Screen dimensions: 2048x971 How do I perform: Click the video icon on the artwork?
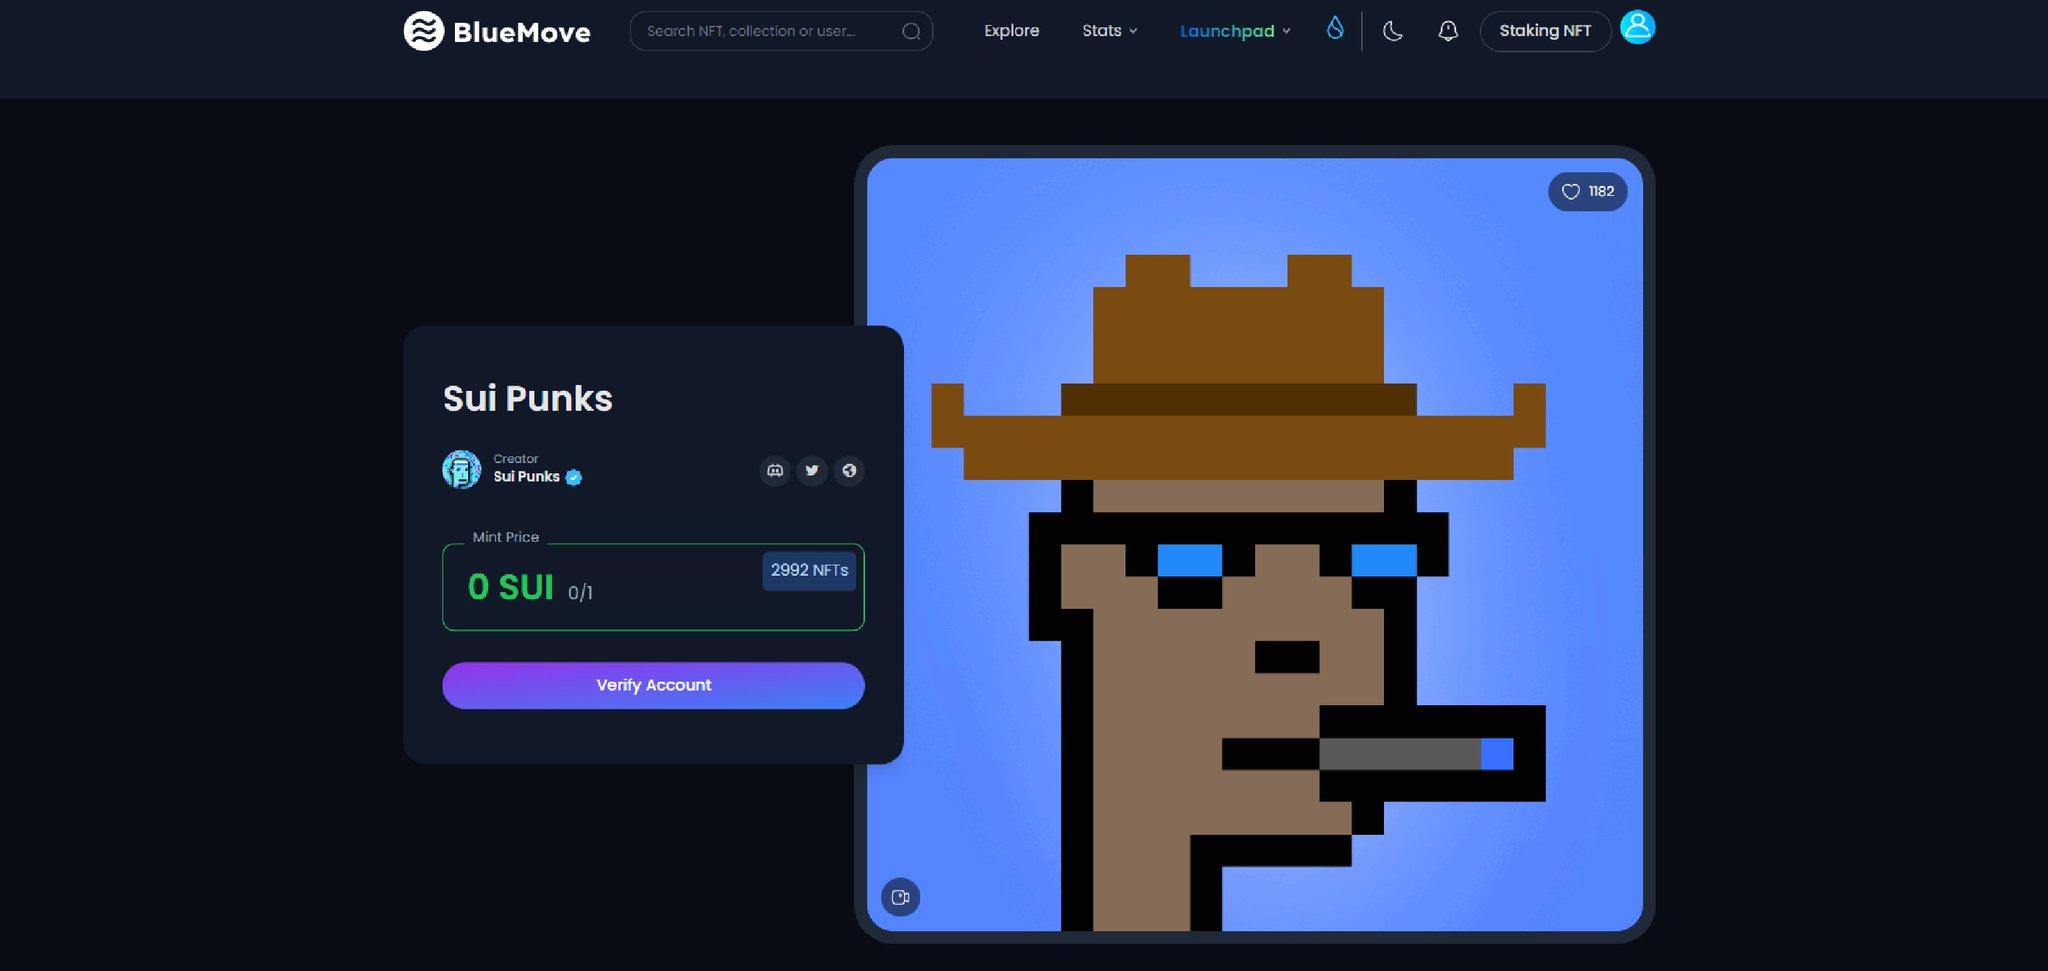click(x=900, y=897)
